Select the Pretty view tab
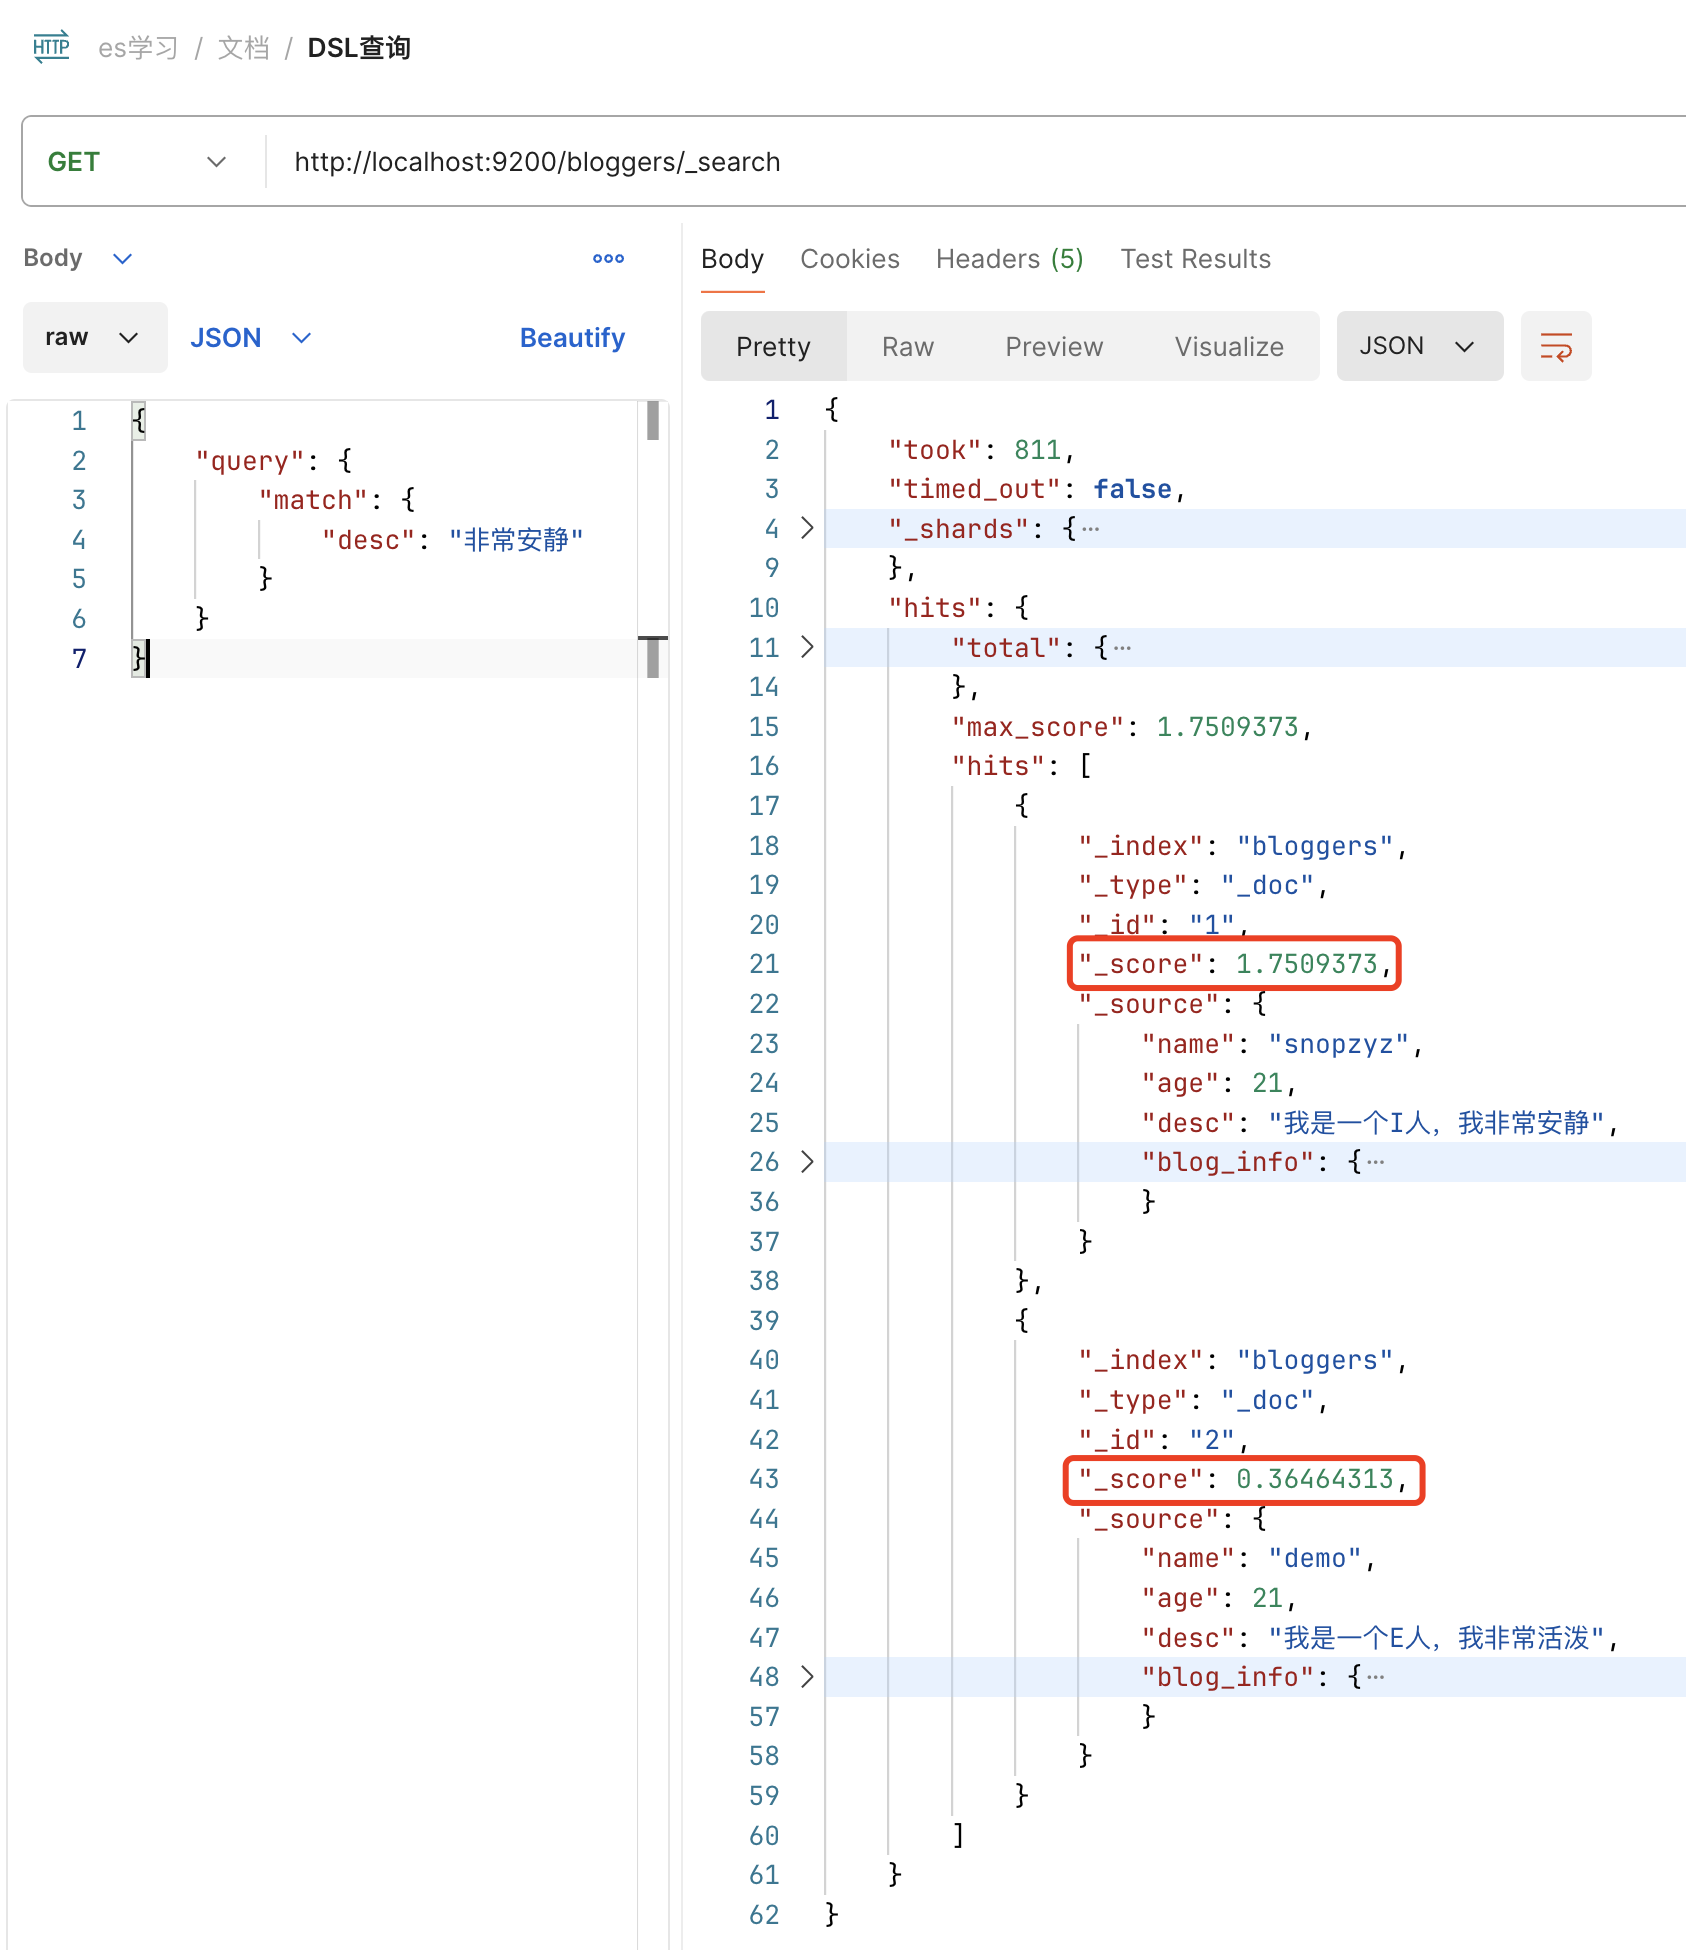This screenshot has width=1686, height=1950. tap(773, 346)
